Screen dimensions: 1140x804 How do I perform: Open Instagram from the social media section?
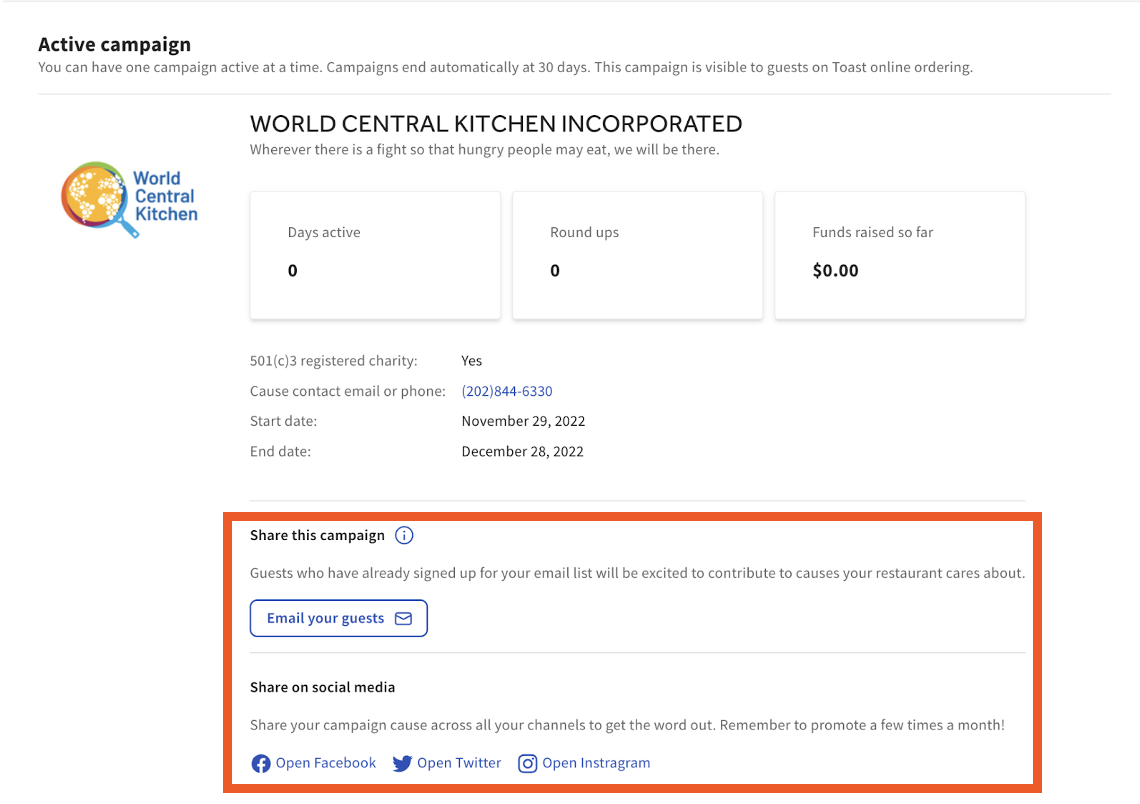[596, 763]
